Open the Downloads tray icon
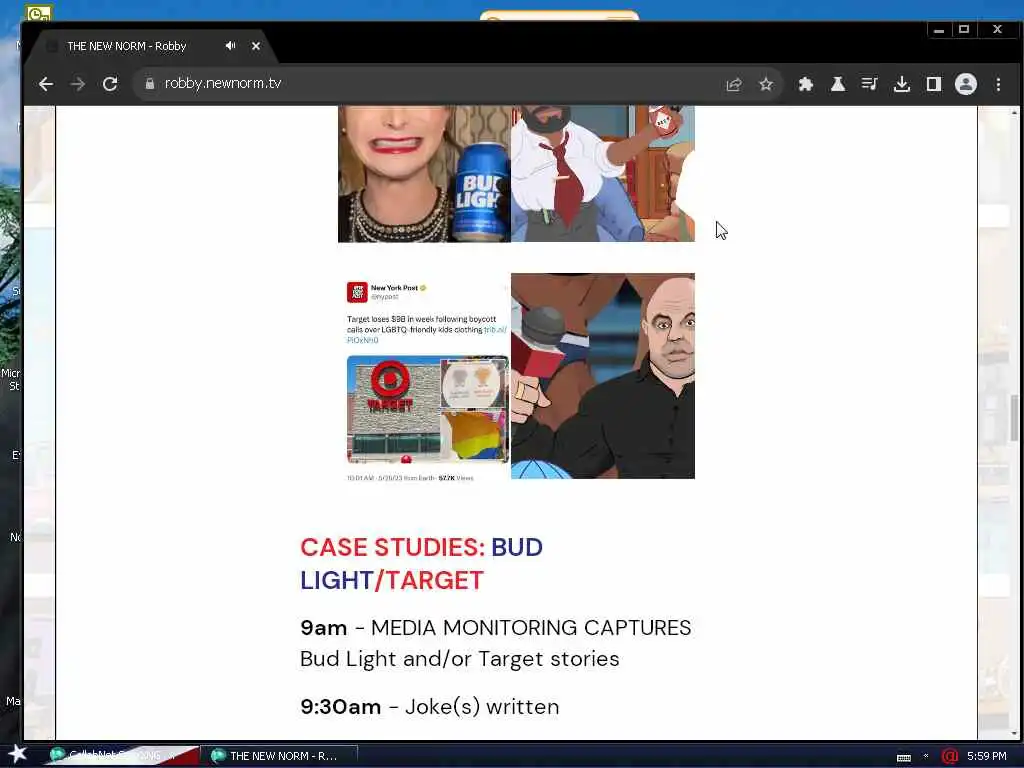1024x768 pixels. [x=901, y=84]
